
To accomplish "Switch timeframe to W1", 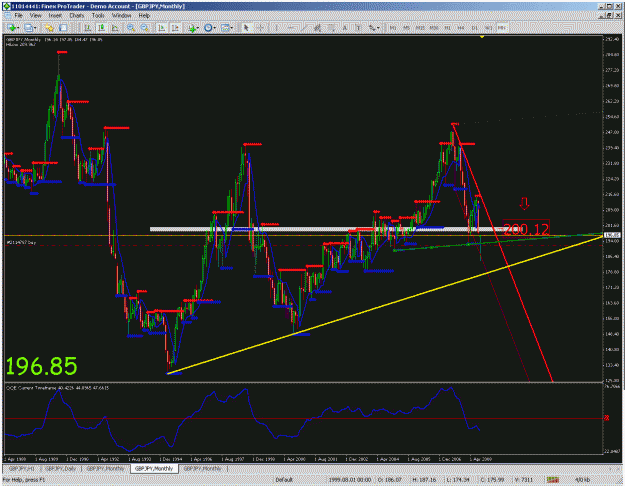I will 488,28.
